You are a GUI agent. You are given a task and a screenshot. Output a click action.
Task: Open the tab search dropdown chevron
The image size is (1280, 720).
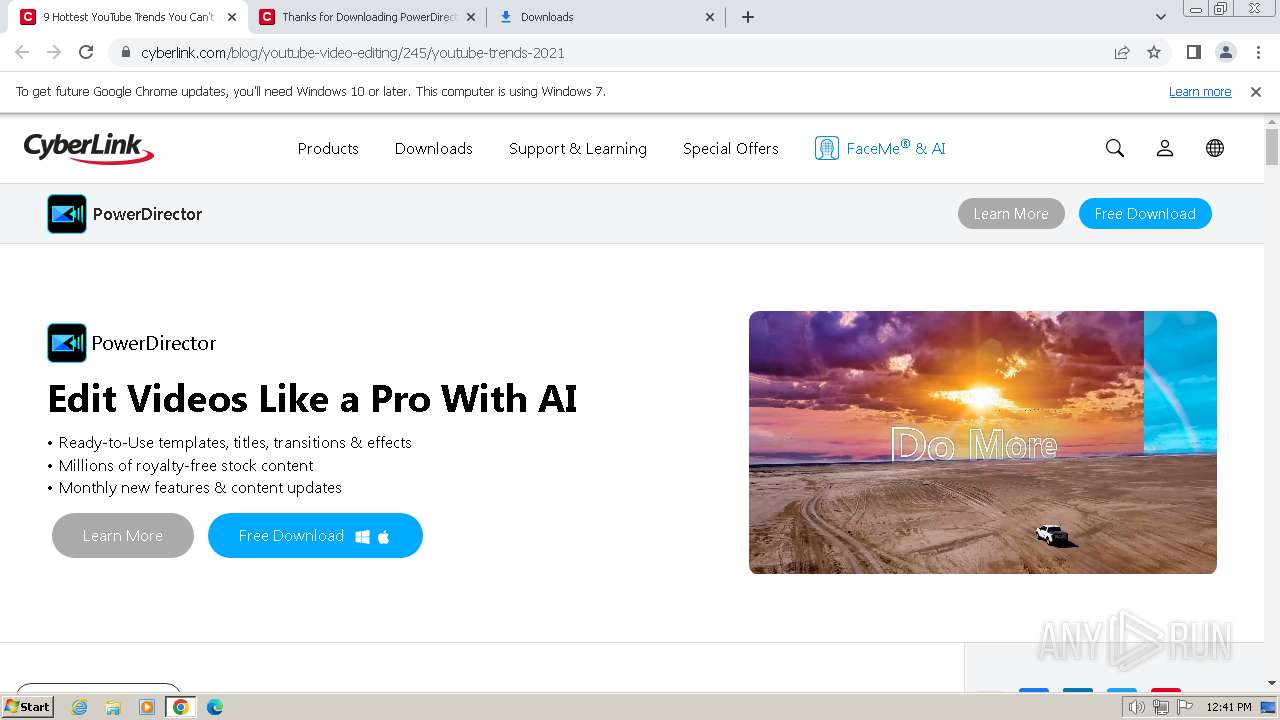[x=1161, y=17]
